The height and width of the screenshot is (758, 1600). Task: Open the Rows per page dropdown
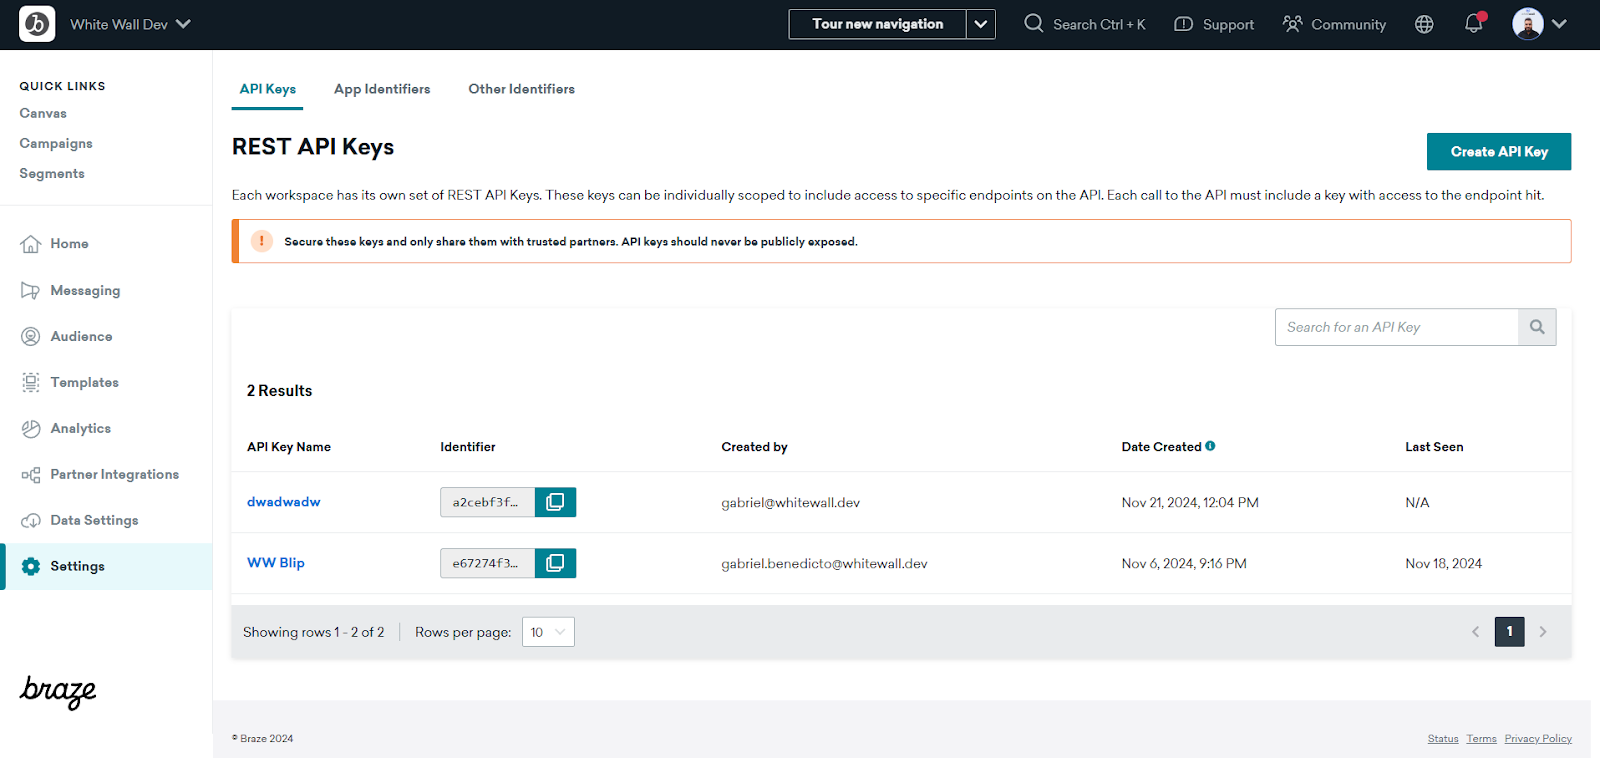pos(548,632)
